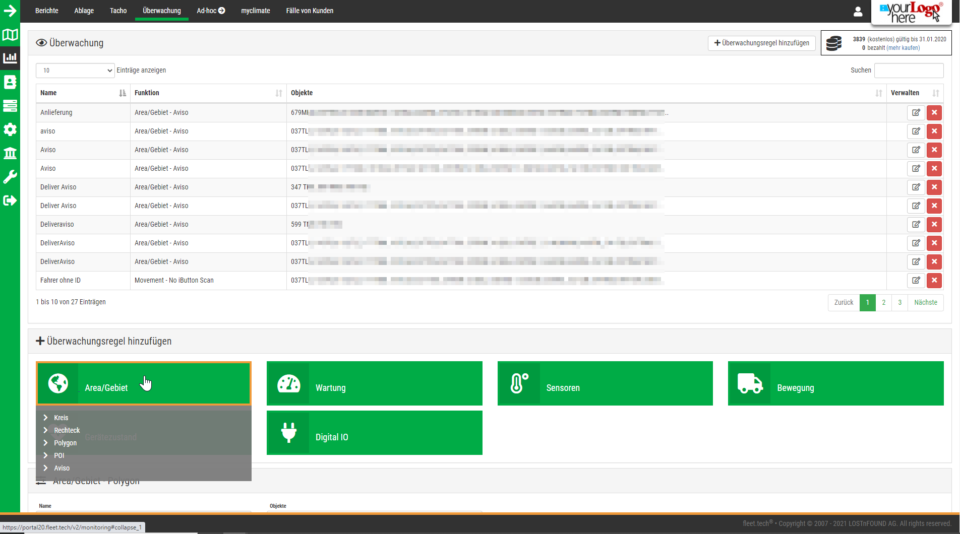The width and height of the screenshot is (960, 534).
Task: Open settings gear in the left sidebar
Action: click(x=10, y=129)
